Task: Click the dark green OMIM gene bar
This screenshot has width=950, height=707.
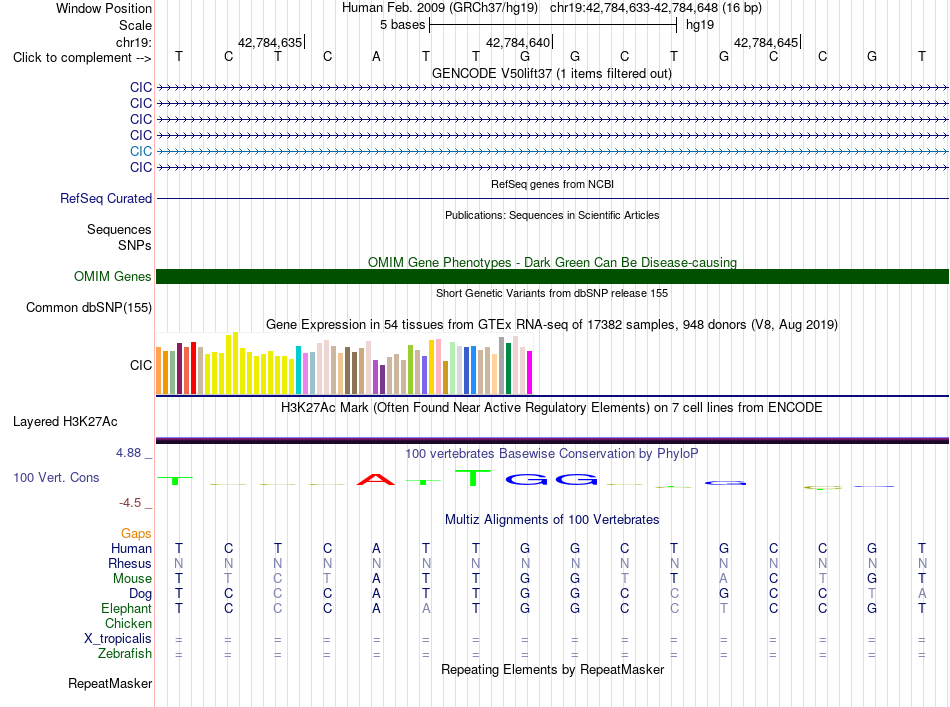Action: pos(552,276)
